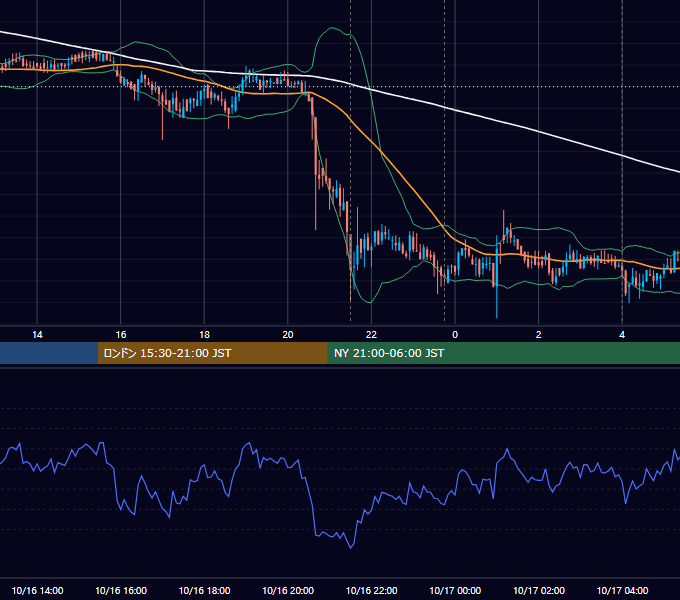
Task: Click the 10/17 00:00 timestamp label
Action: click(455, 590)
